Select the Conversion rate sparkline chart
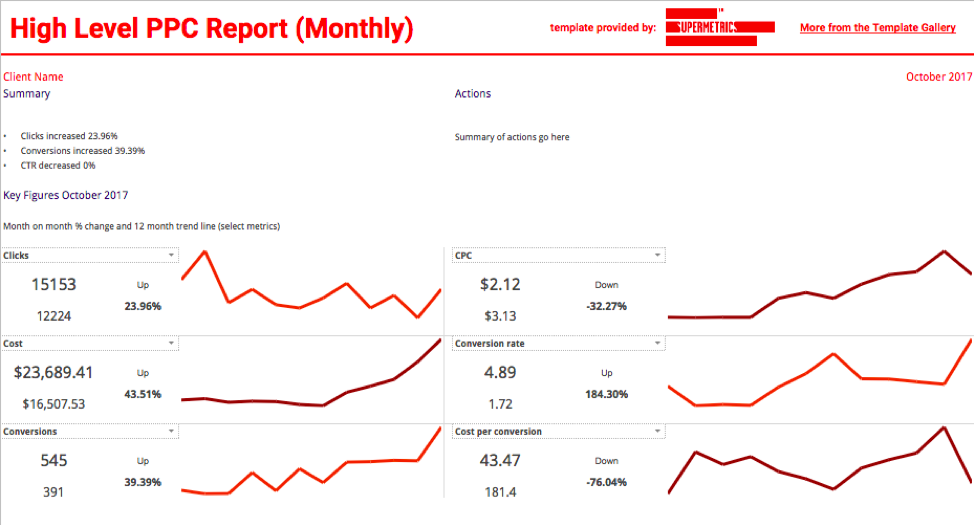 point(820,376)
